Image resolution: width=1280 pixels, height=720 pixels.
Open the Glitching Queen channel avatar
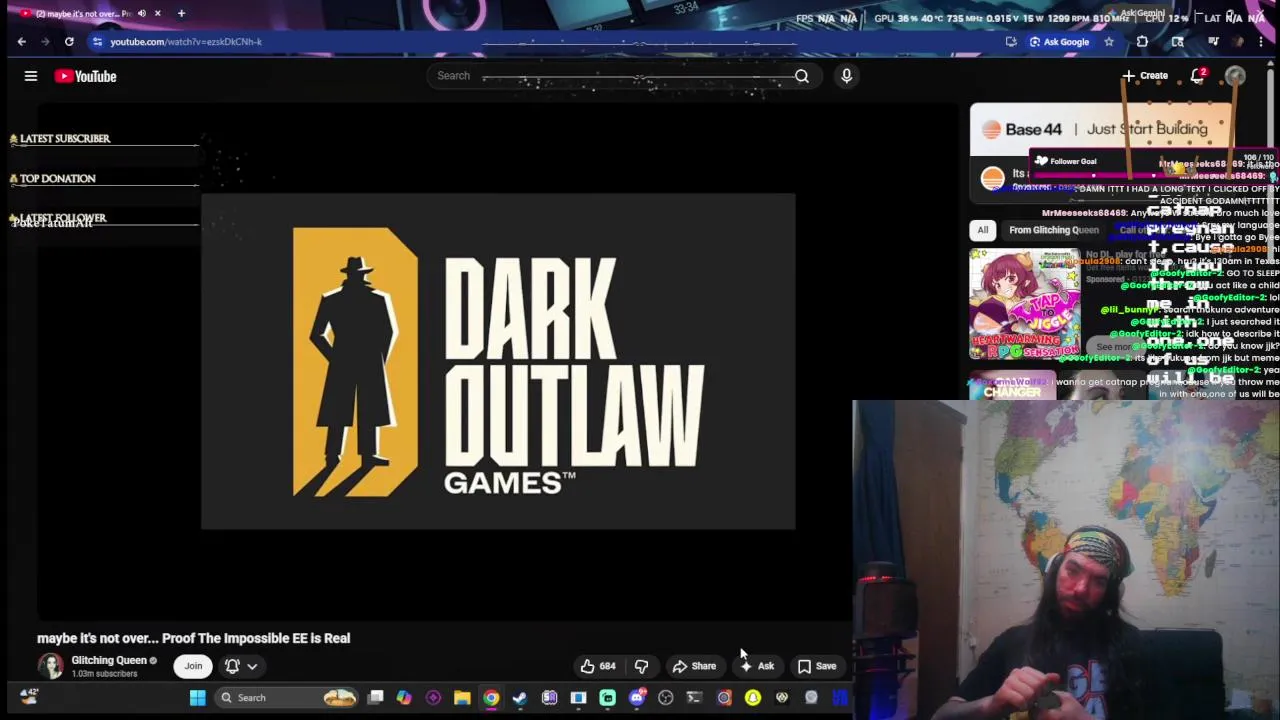point(50,666)
